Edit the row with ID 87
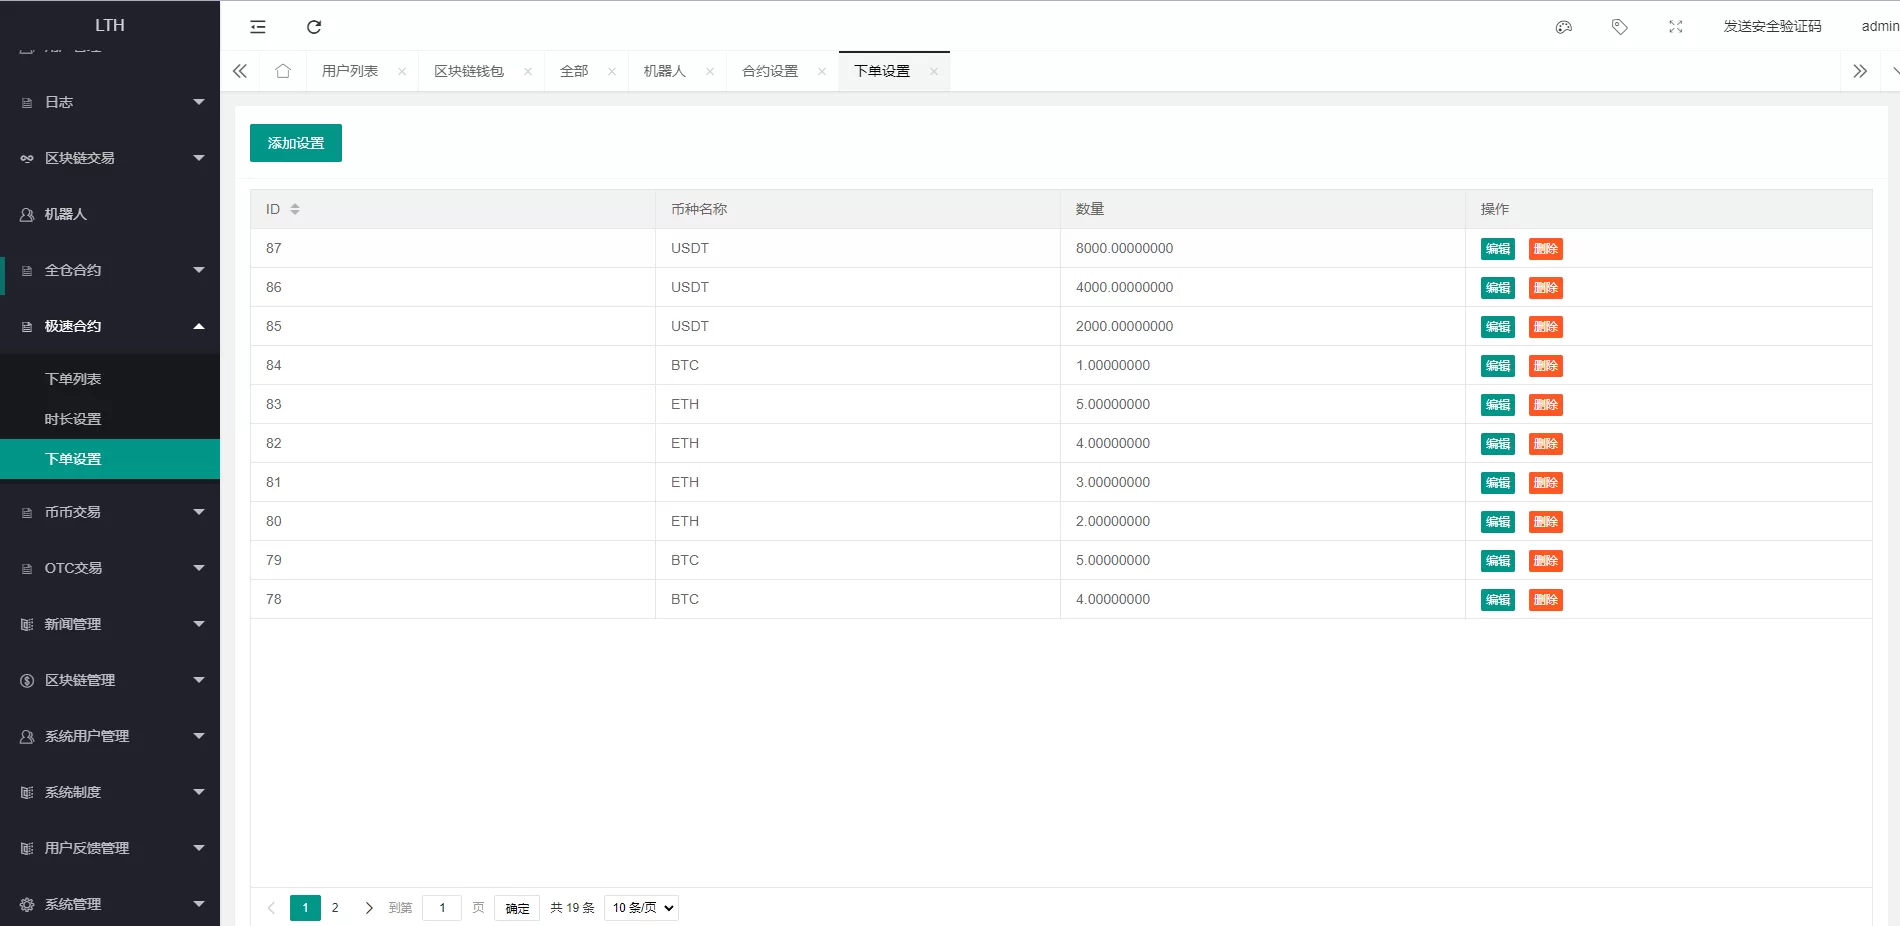1900x926 pixels. (1497, 249)
